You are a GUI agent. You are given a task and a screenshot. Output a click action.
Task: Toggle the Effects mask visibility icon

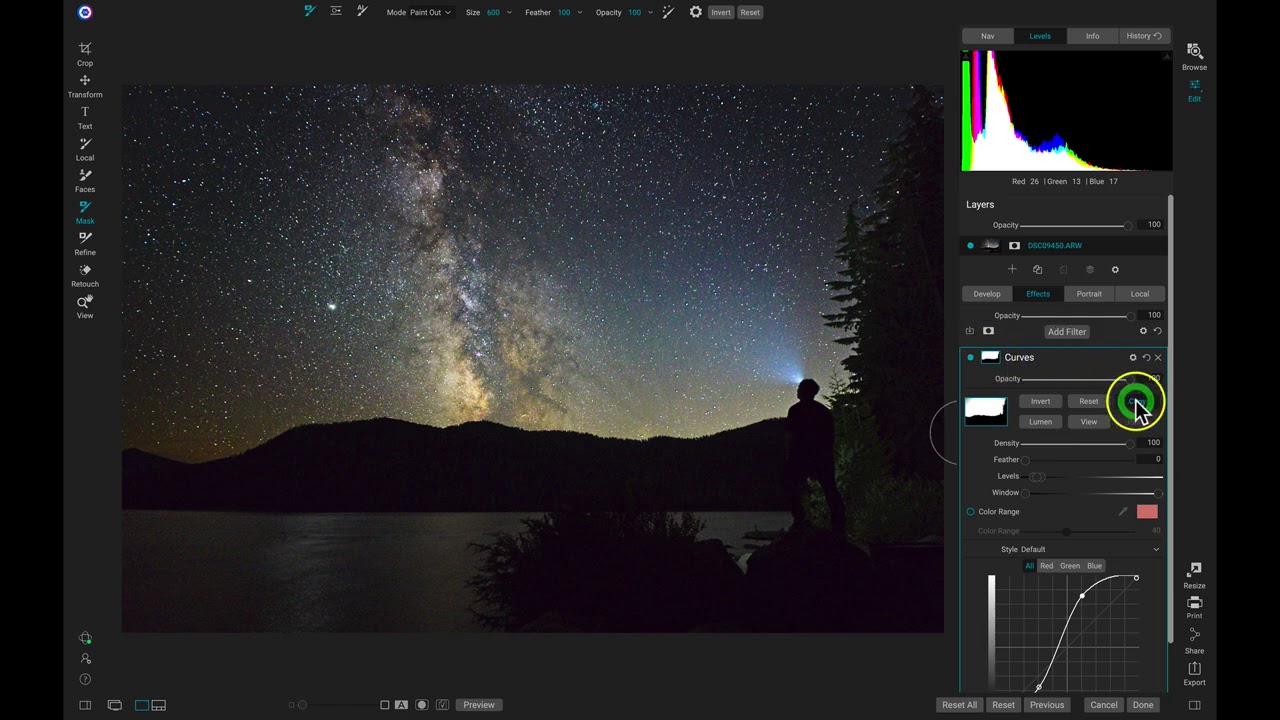click(x=988, y=331)
